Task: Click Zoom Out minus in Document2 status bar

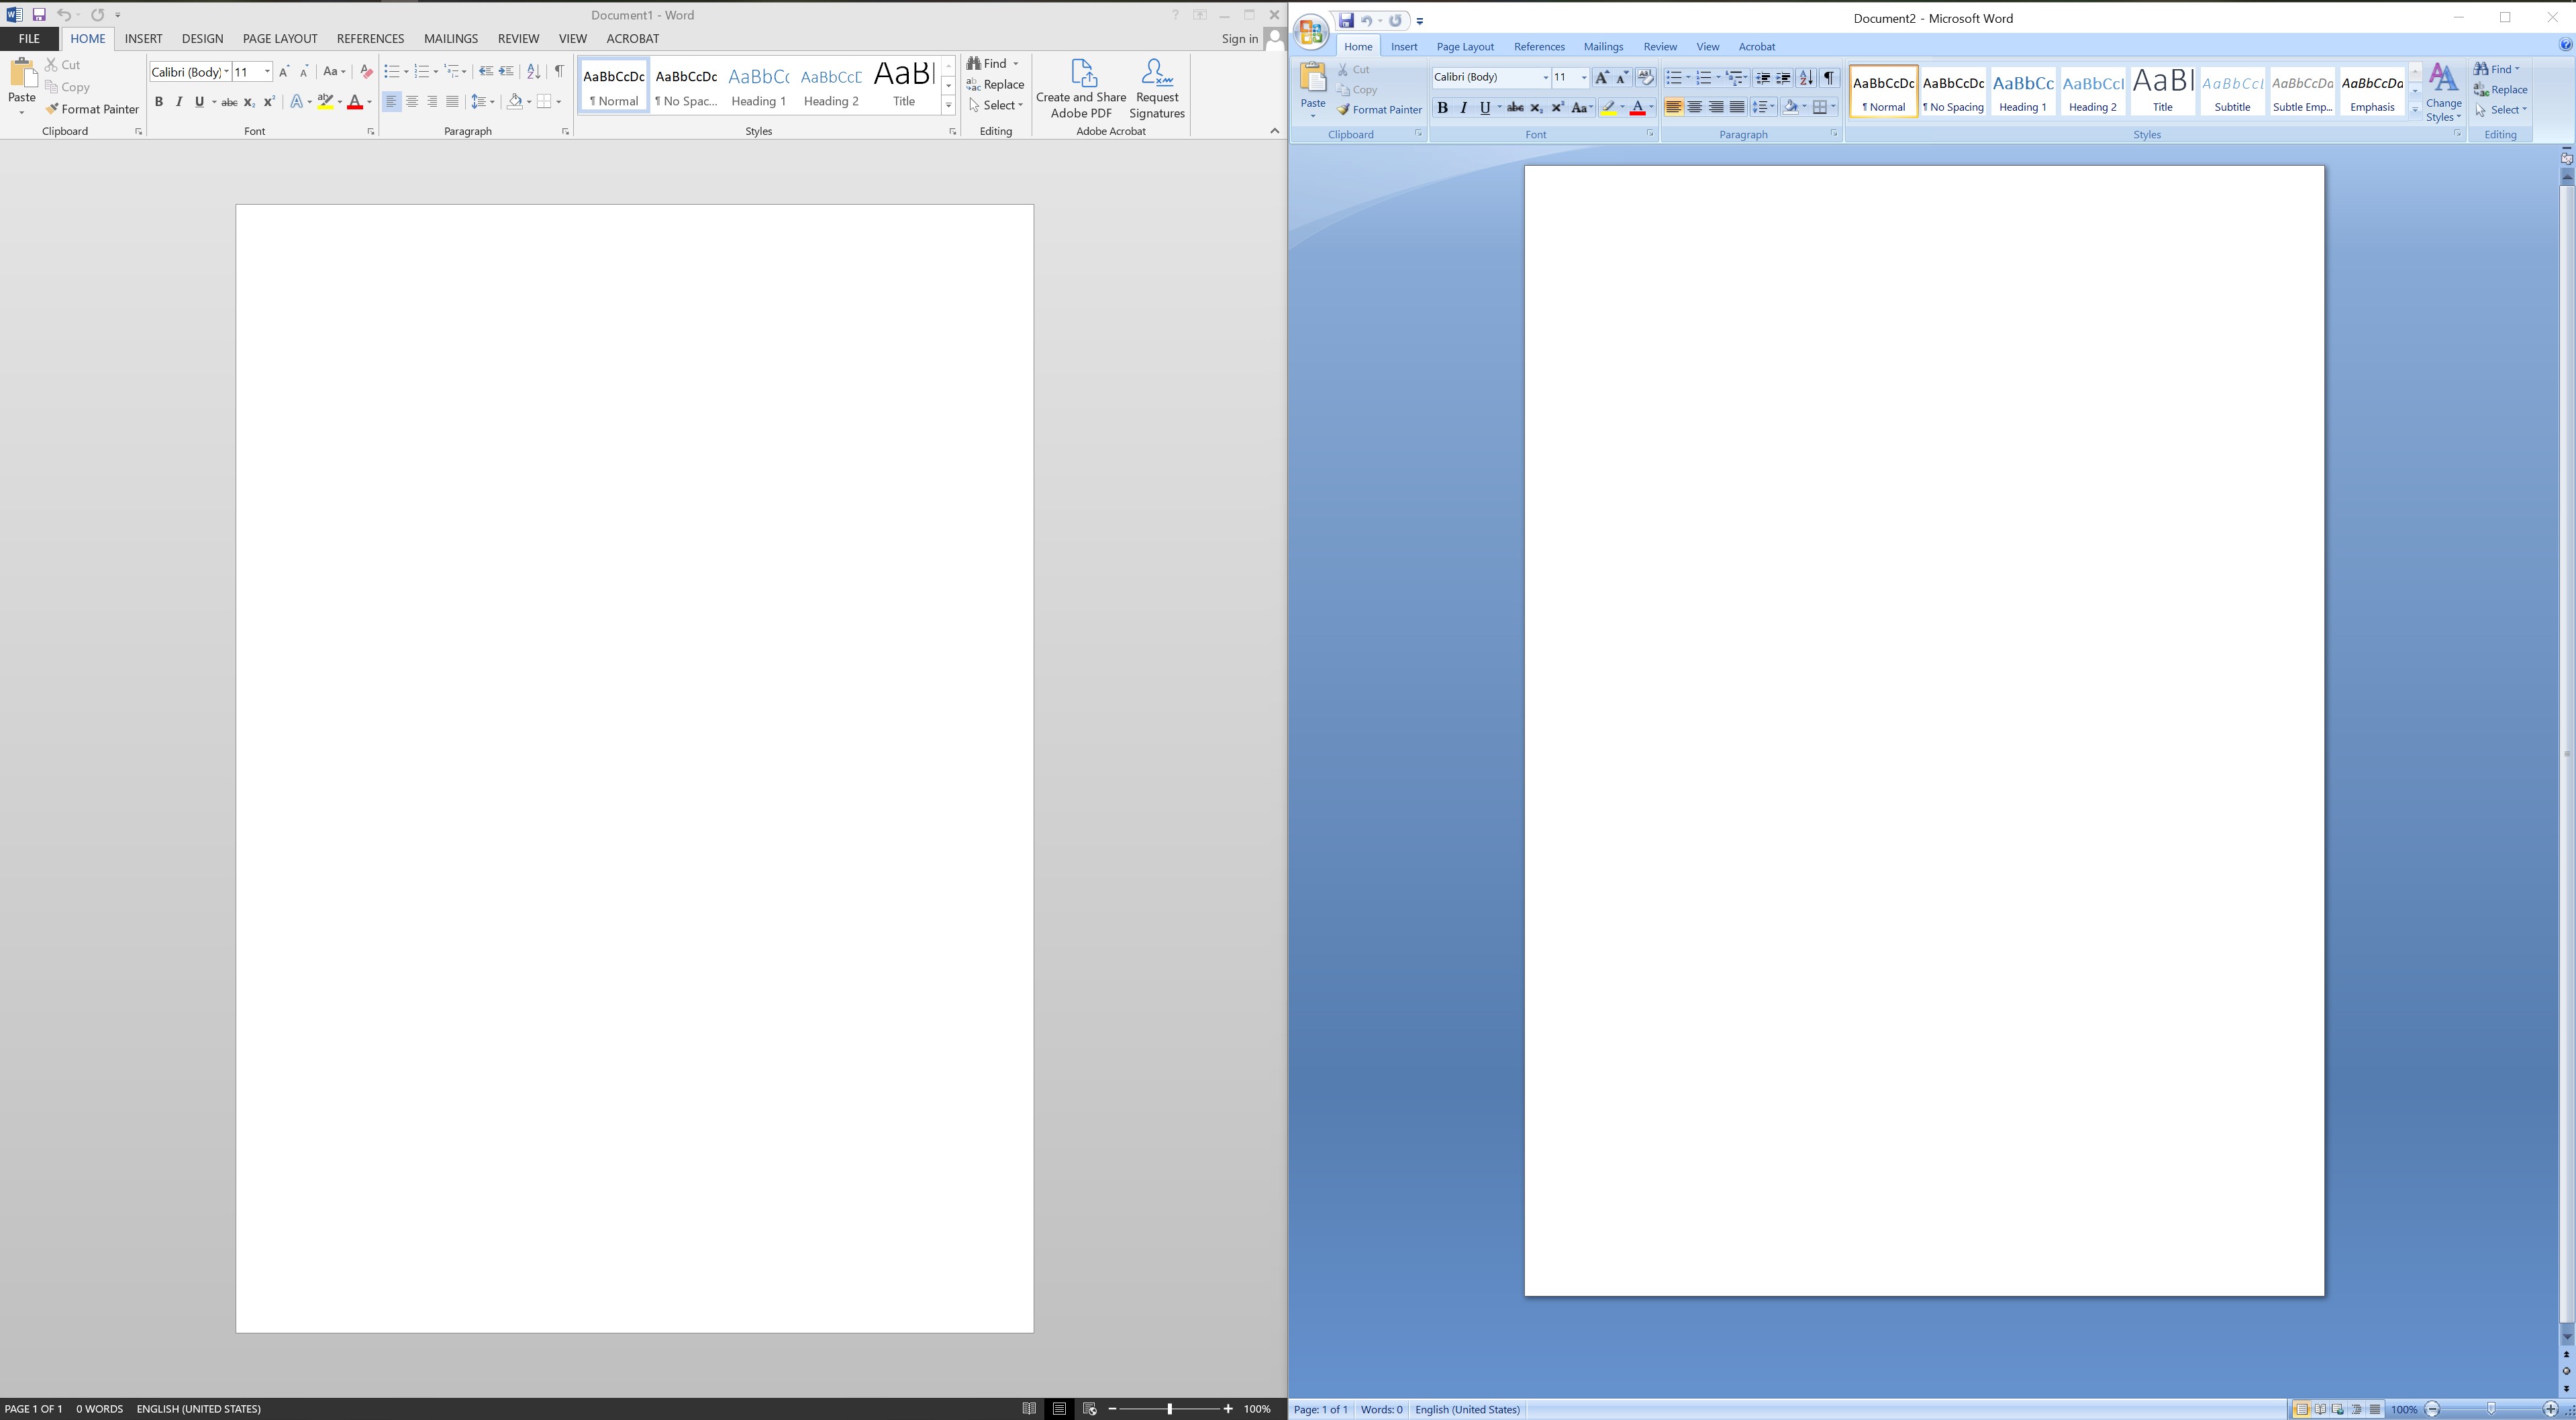Action: click(x=2433, y=1409)
